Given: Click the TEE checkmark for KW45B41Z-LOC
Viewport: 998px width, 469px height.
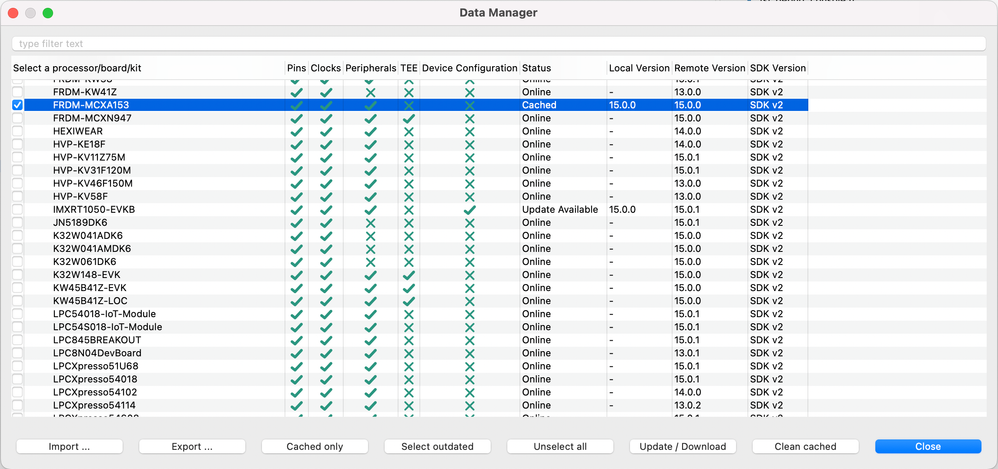Looking at the screenshot, I should pyautogui.click(x=409, y=301).
